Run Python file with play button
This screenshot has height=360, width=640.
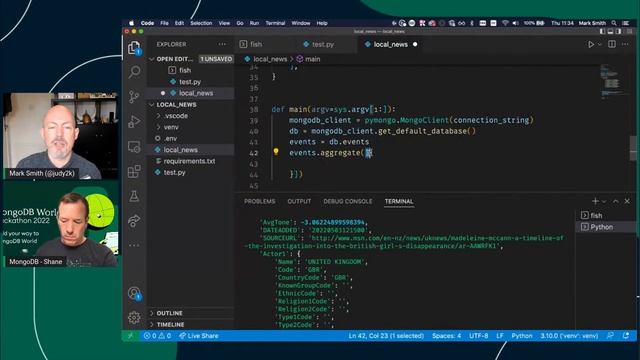[x=591, y=44]
